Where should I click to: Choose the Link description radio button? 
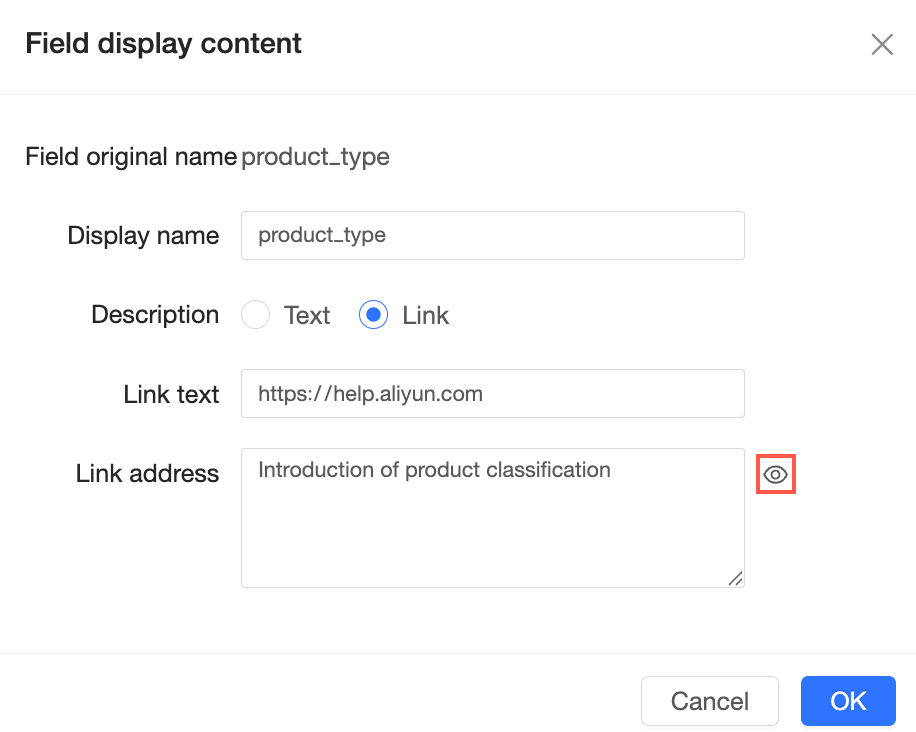click(x=373, y=315)
